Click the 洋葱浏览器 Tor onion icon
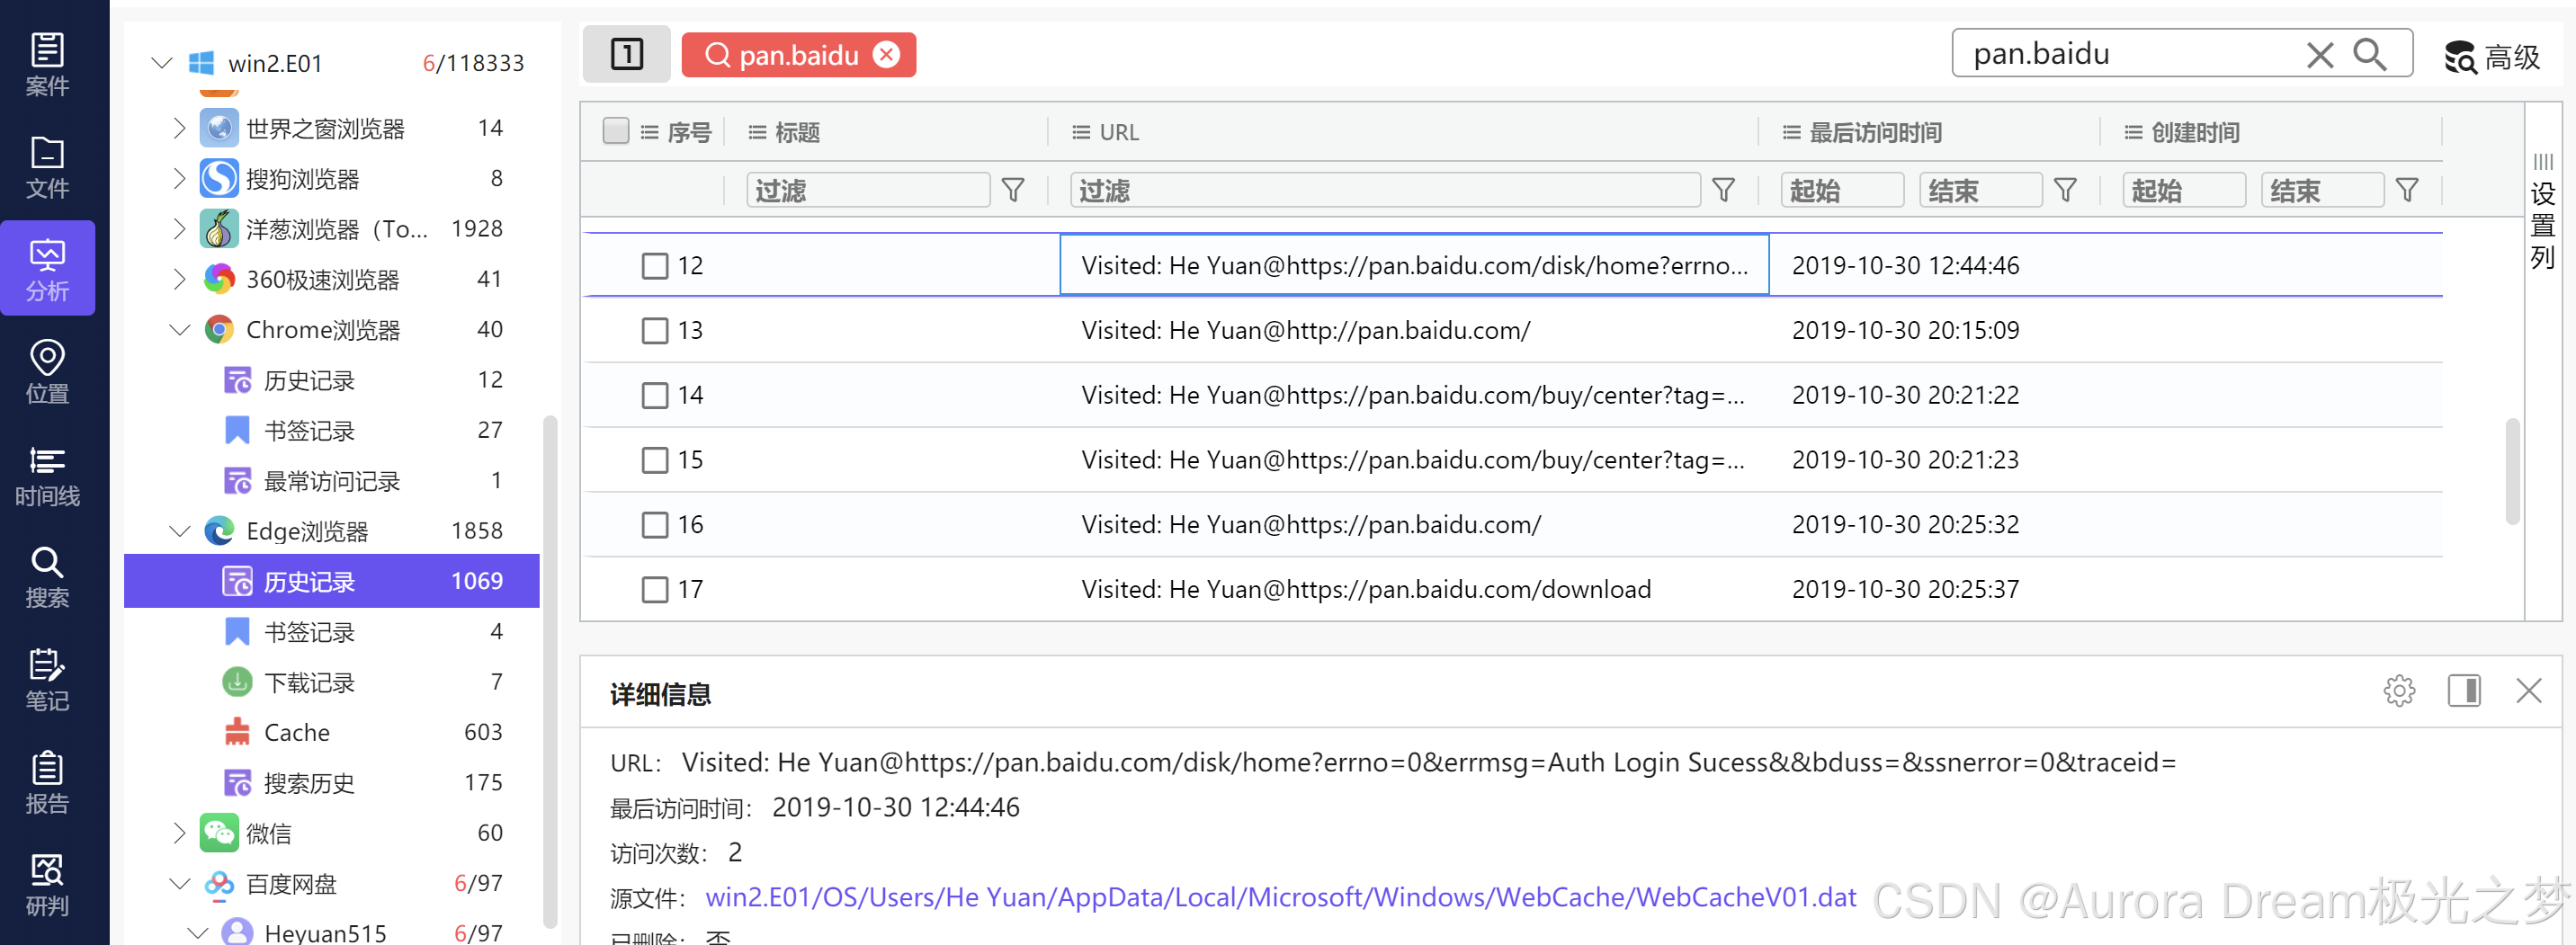The height and width of the screenshot is (945, 2576). click(219, 228)
